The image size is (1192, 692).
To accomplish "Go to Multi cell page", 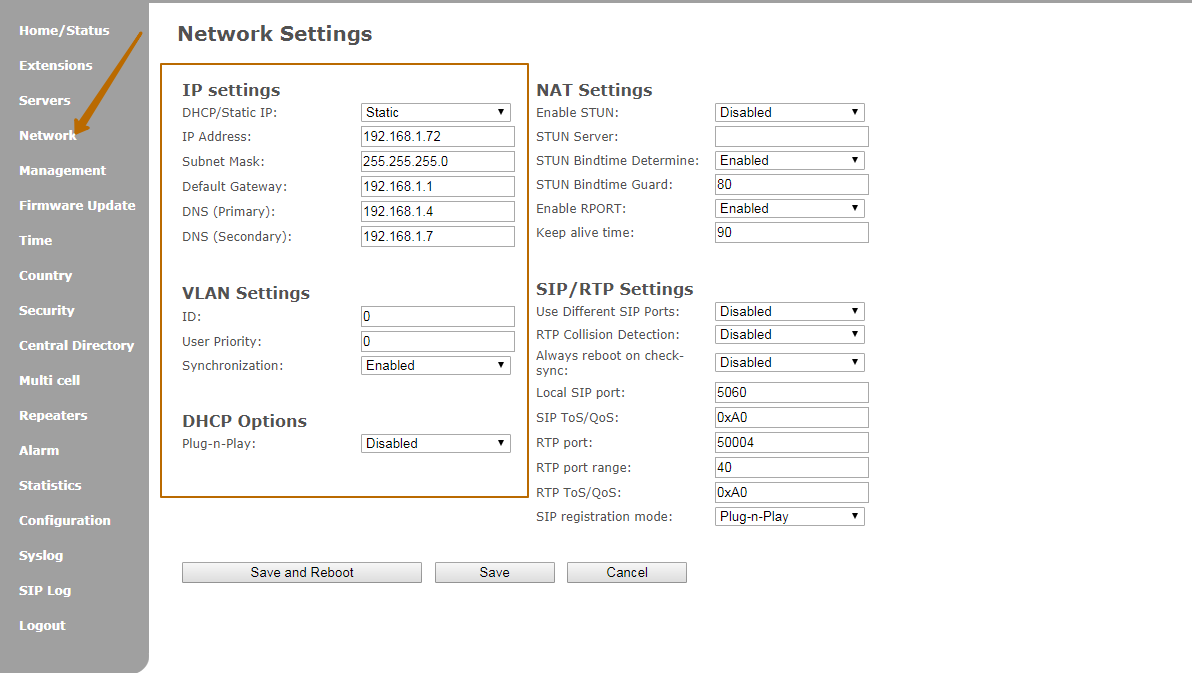I will tap(49, 380).
